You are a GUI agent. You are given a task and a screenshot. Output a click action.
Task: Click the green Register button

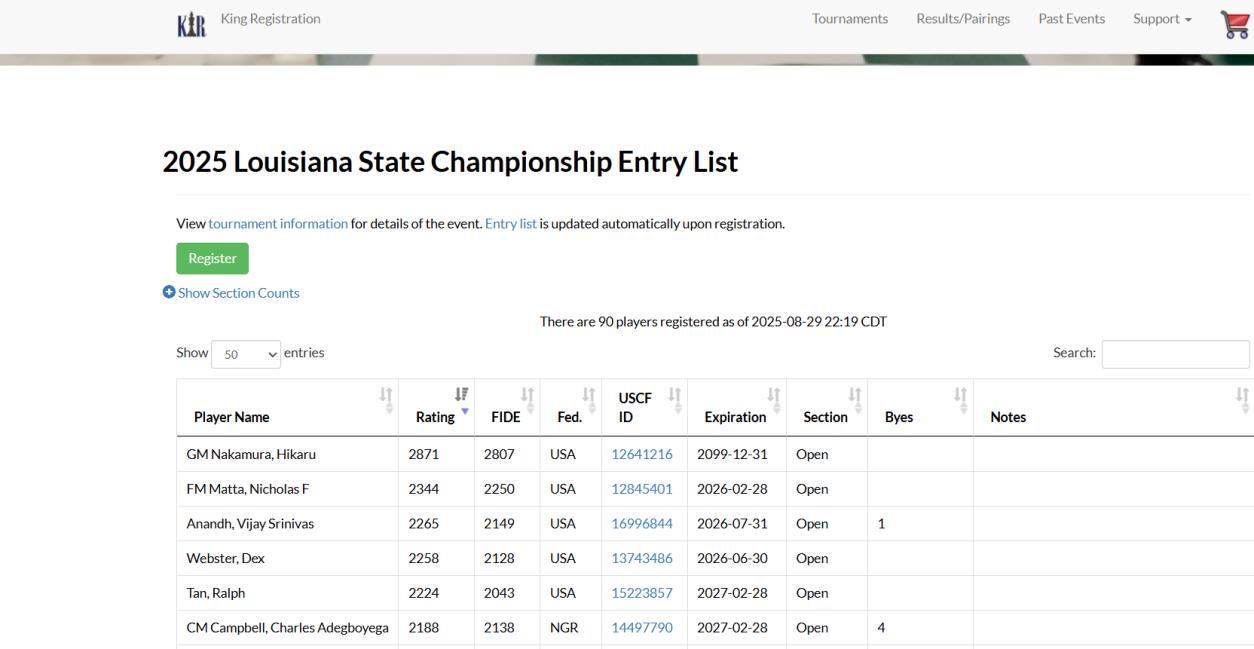click(x=212, y=258)
